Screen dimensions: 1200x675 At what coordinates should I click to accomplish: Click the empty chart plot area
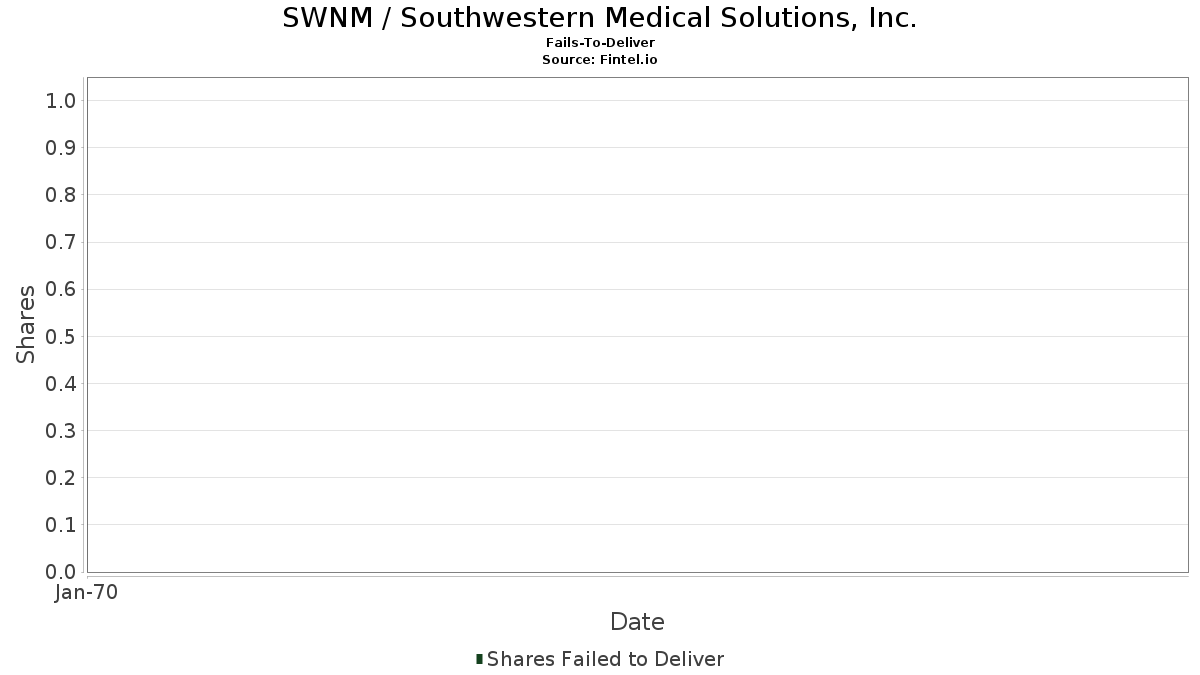(x=637, y=325)
